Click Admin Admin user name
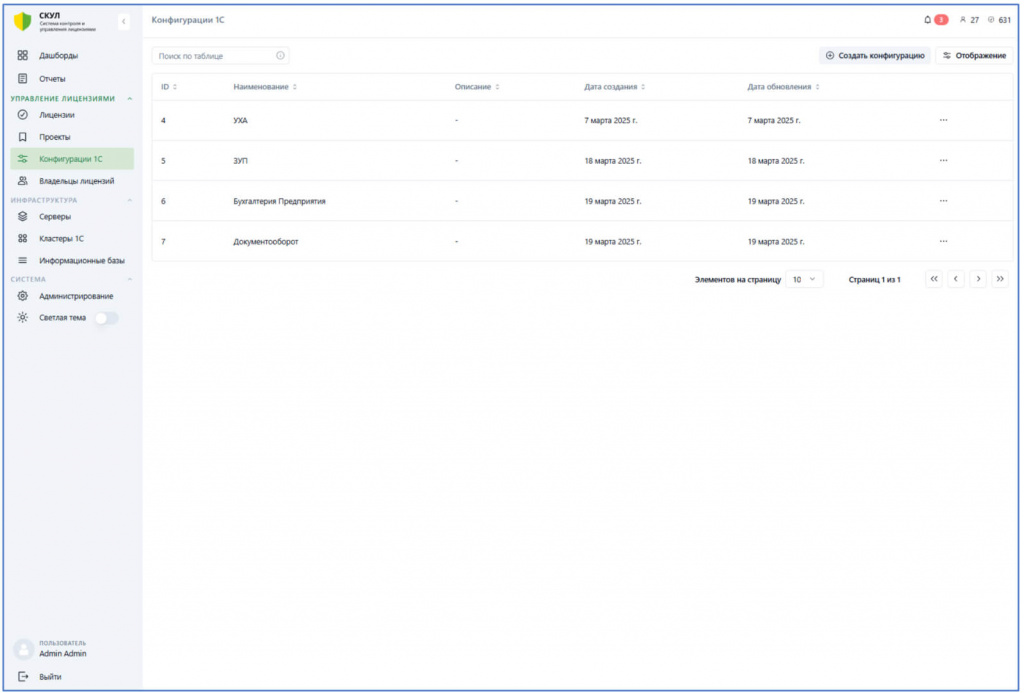This screenshot has height=693, width=1024. click(x=63, y=654)
